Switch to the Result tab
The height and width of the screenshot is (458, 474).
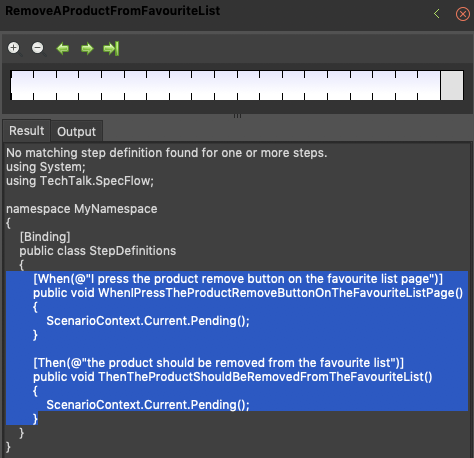27,131
